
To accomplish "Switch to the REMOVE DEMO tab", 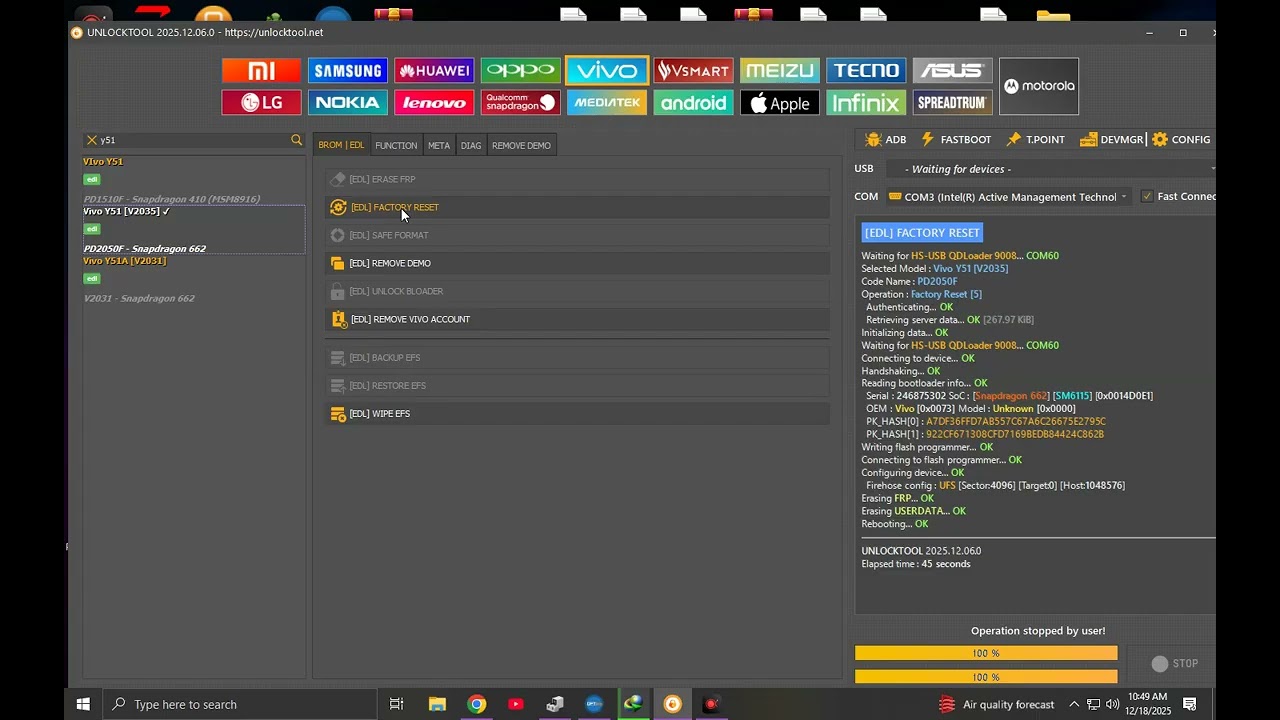I will pos(521,145).
